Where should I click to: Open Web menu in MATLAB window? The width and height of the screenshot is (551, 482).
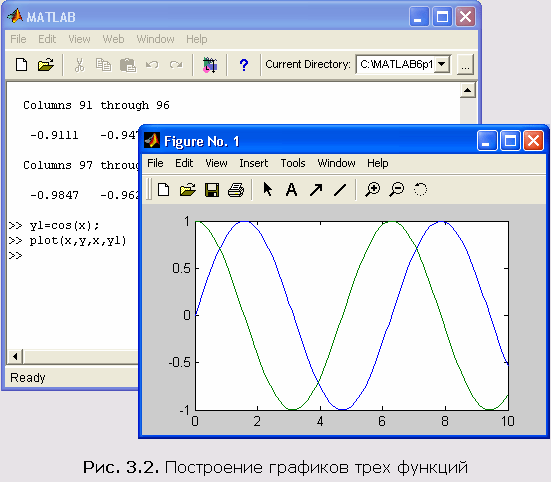click(x=113, y=39)
